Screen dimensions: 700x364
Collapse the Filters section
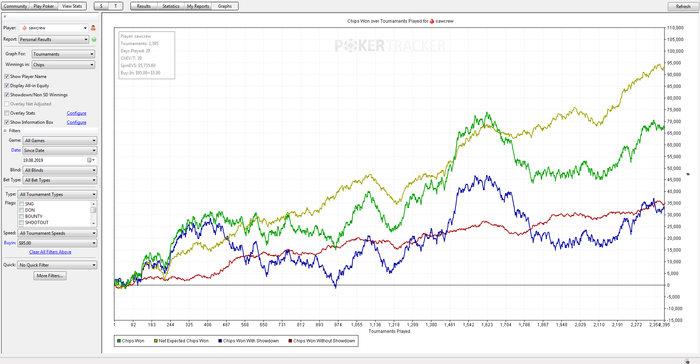(5, 131)
